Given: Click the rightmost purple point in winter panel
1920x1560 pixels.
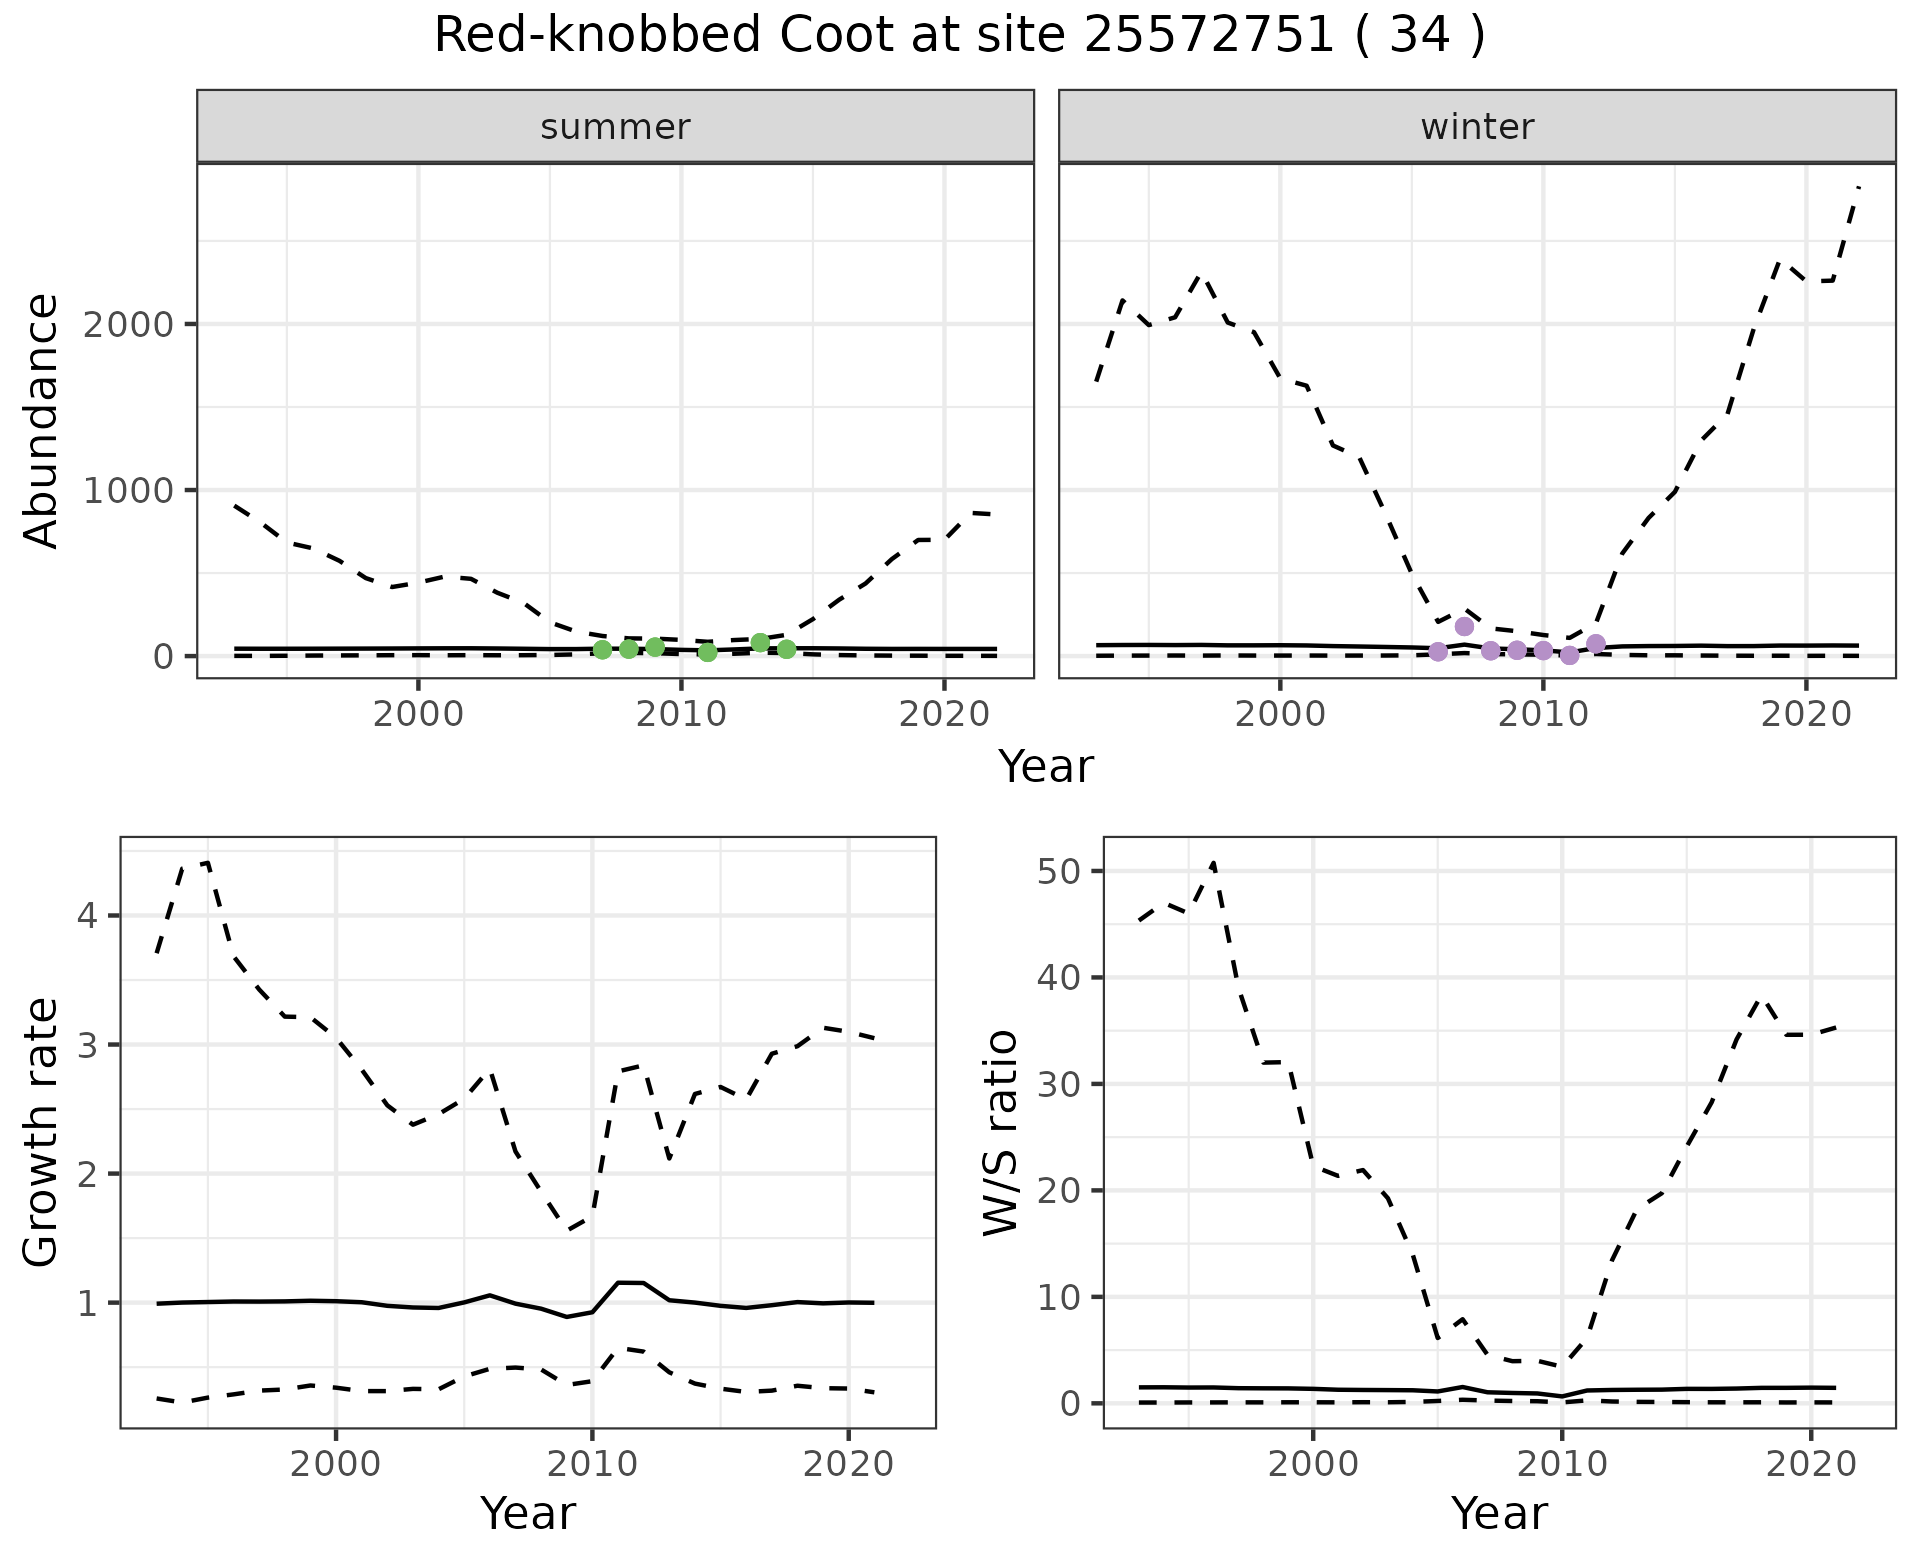Looking at the screenshot, I should (x=1596, y=644).
